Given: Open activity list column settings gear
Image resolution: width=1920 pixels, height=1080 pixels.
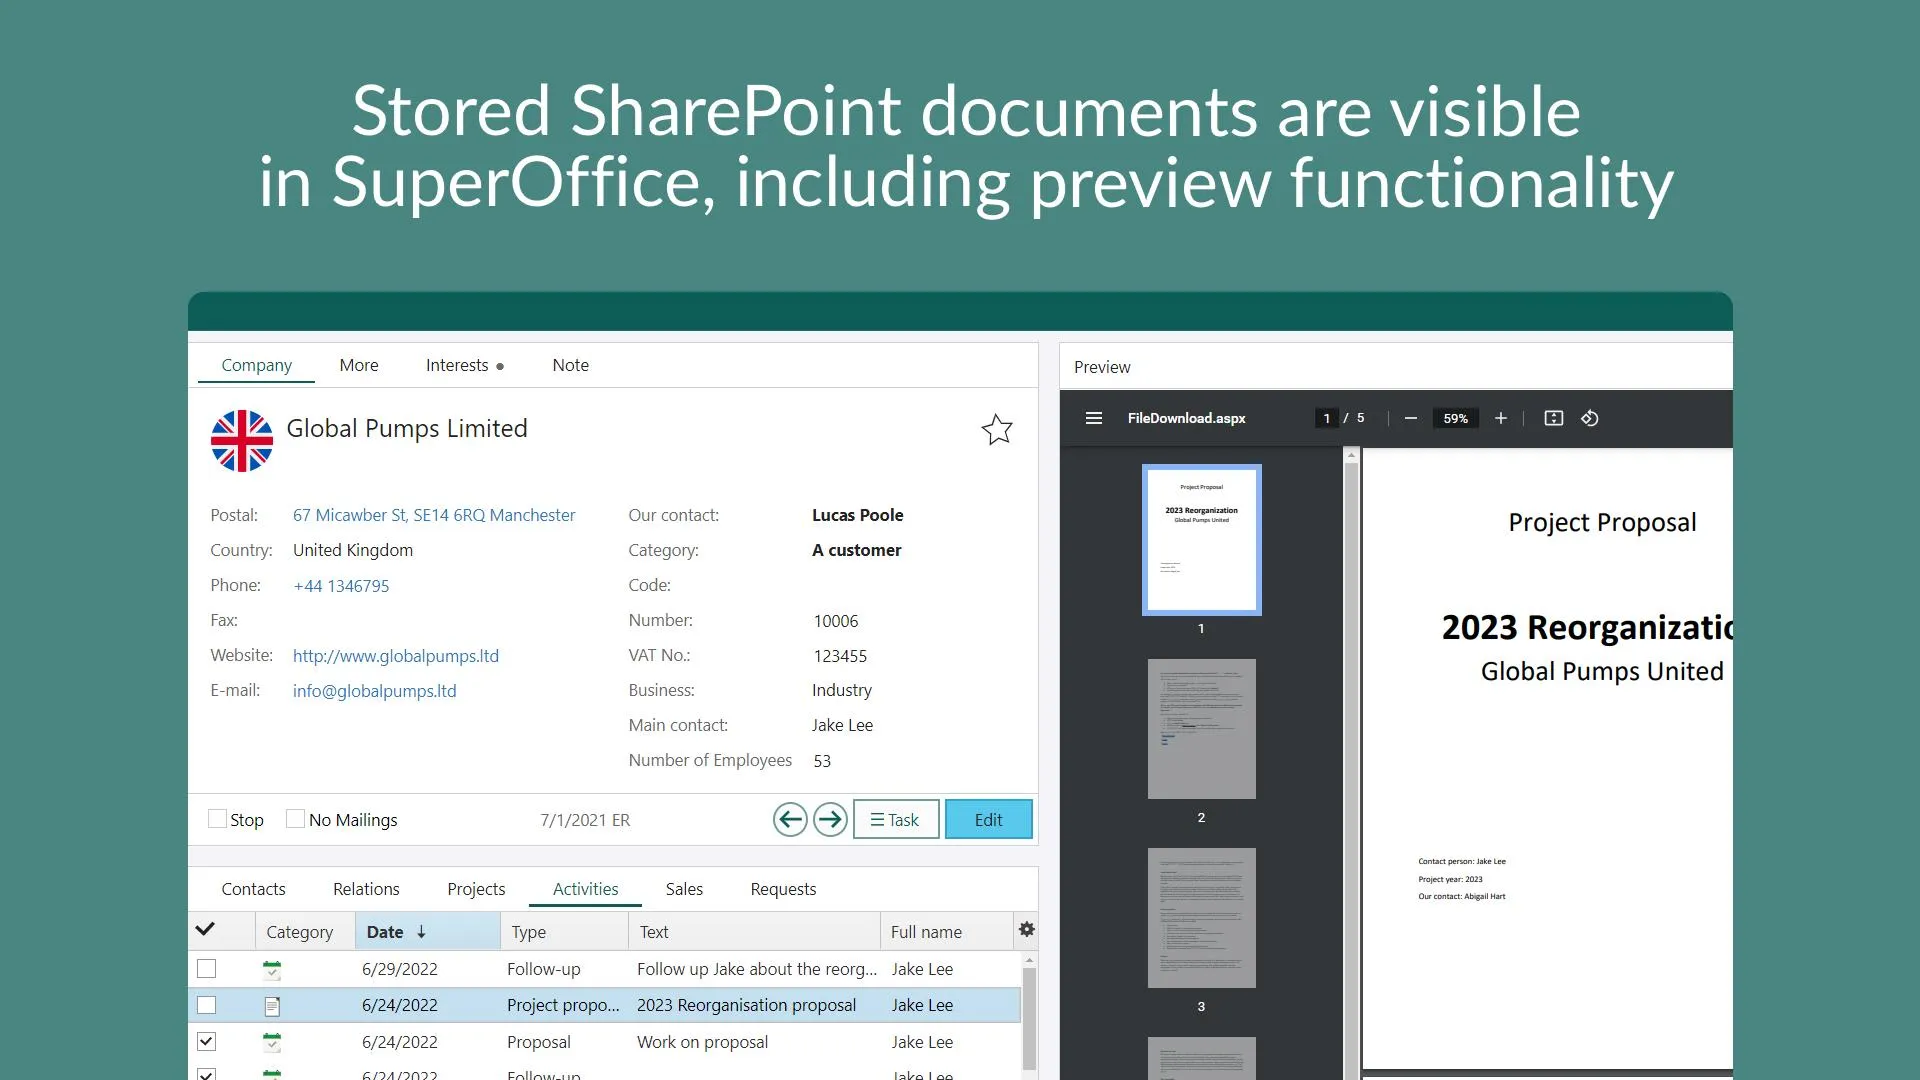Looking at the screenshot, I should [1026, 930].
